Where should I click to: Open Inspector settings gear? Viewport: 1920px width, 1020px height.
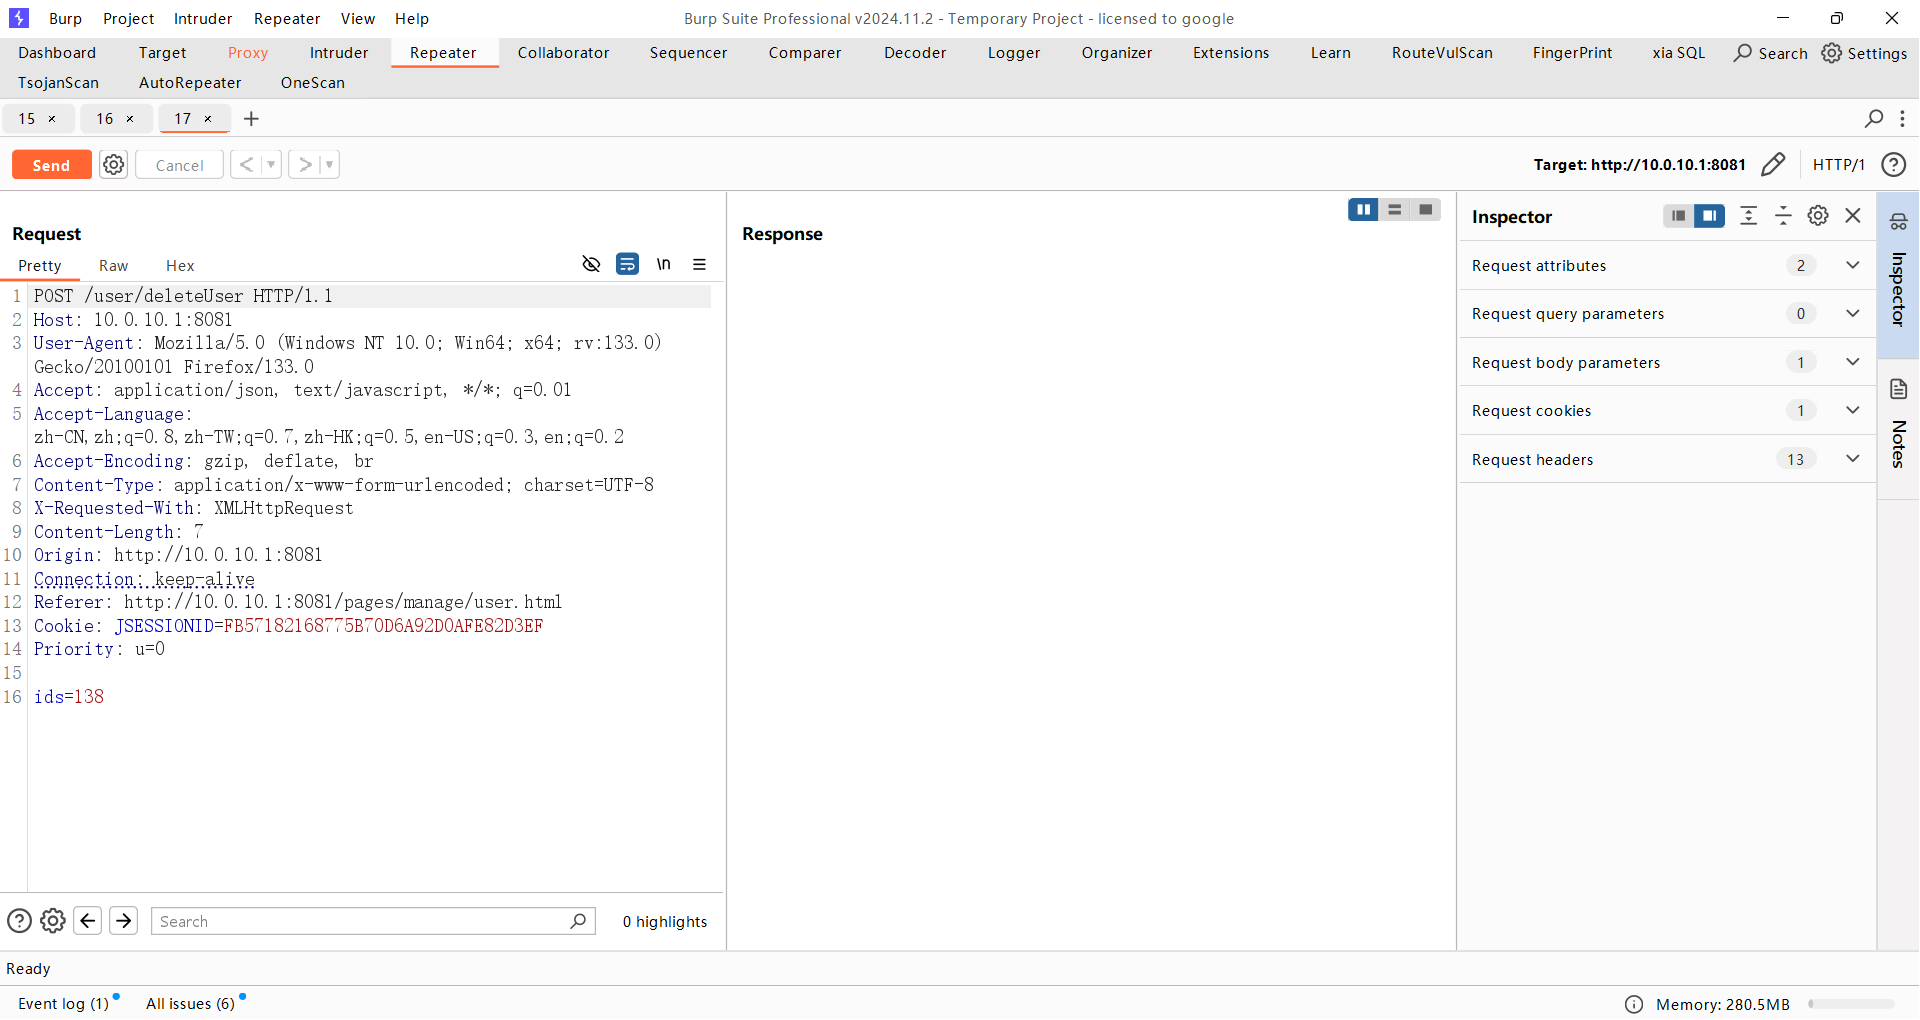tap(1818, 216)
